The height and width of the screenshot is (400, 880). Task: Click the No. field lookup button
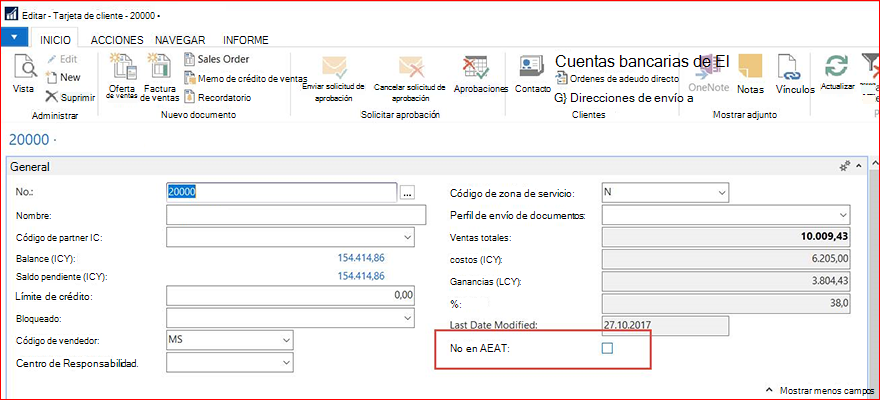pyautogui.click(x=407, y=192)
